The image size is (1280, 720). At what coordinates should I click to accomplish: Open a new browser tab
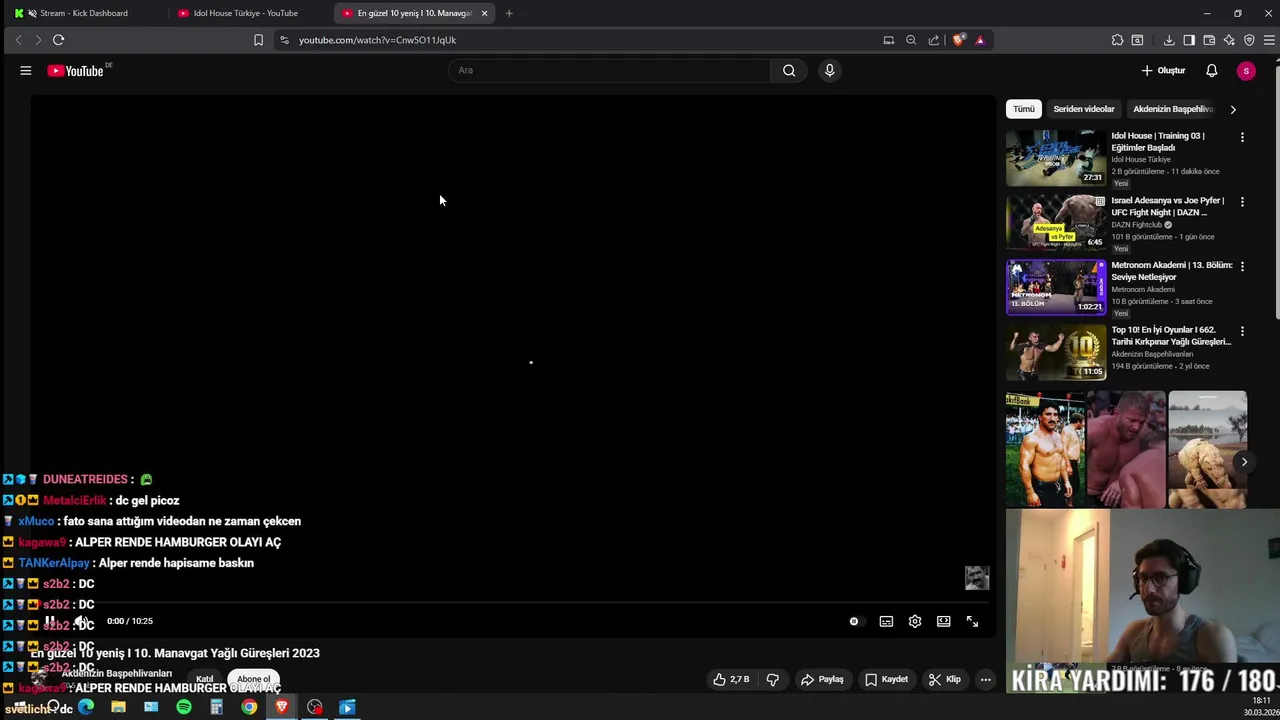coord(509,13)
